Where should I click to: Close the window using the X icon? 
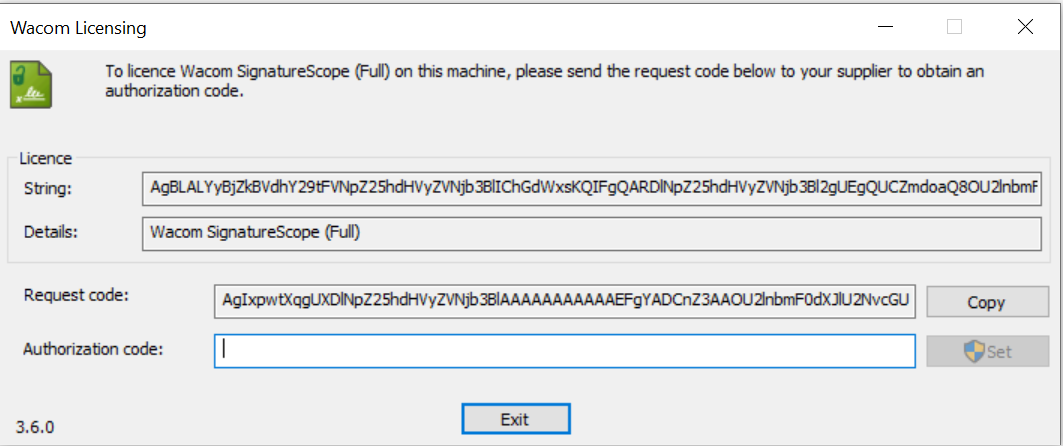click(1025, 27)
